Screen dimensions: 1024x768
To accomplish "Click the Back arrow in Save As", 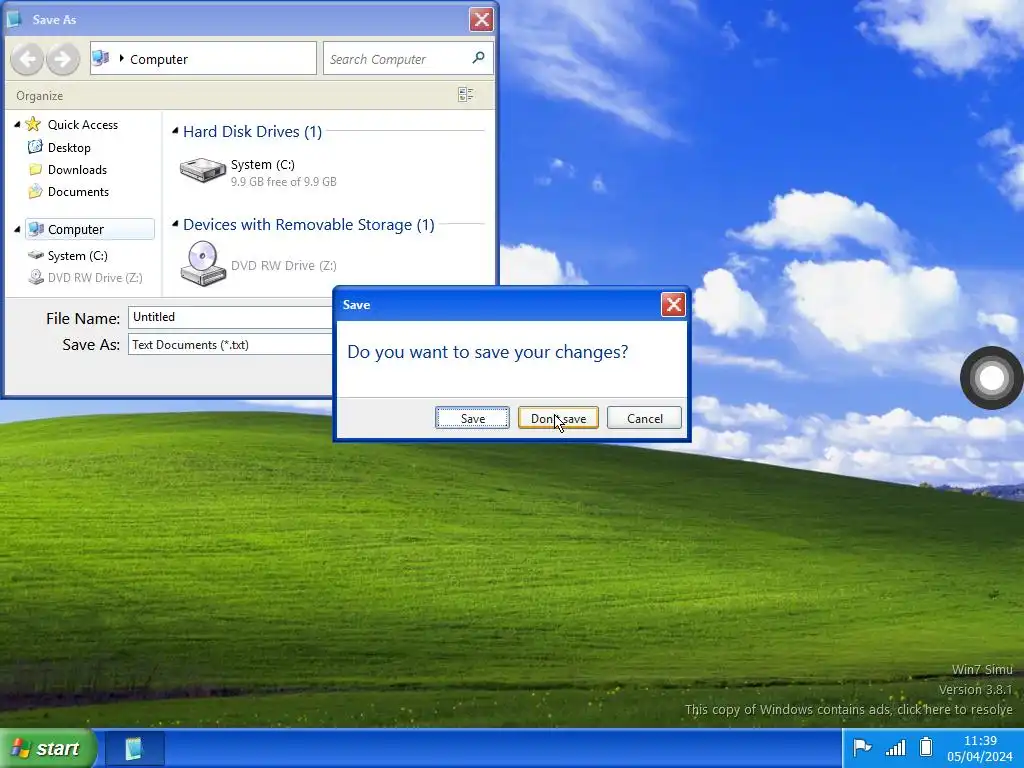I will [x=27, y=59].
